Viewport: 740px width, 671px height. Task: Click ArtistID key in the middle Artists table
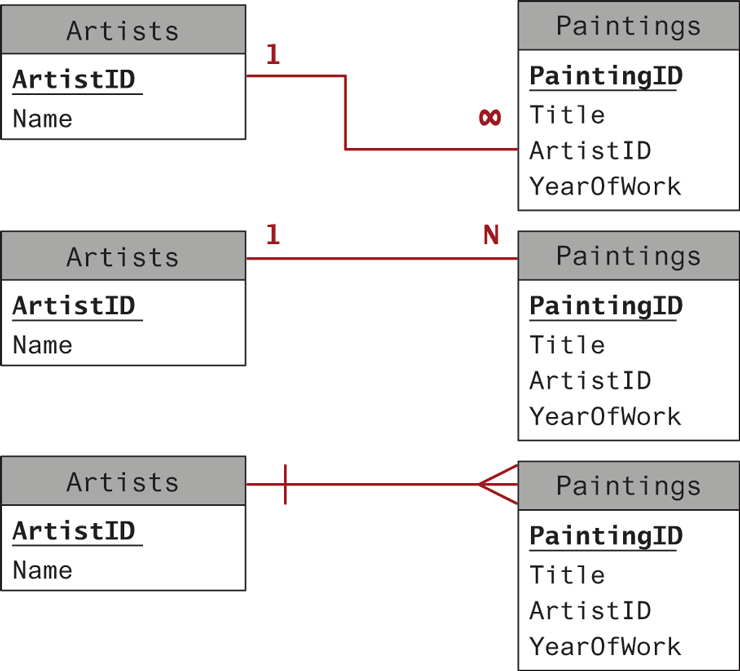pyautogui.click(x=74, y=306)
